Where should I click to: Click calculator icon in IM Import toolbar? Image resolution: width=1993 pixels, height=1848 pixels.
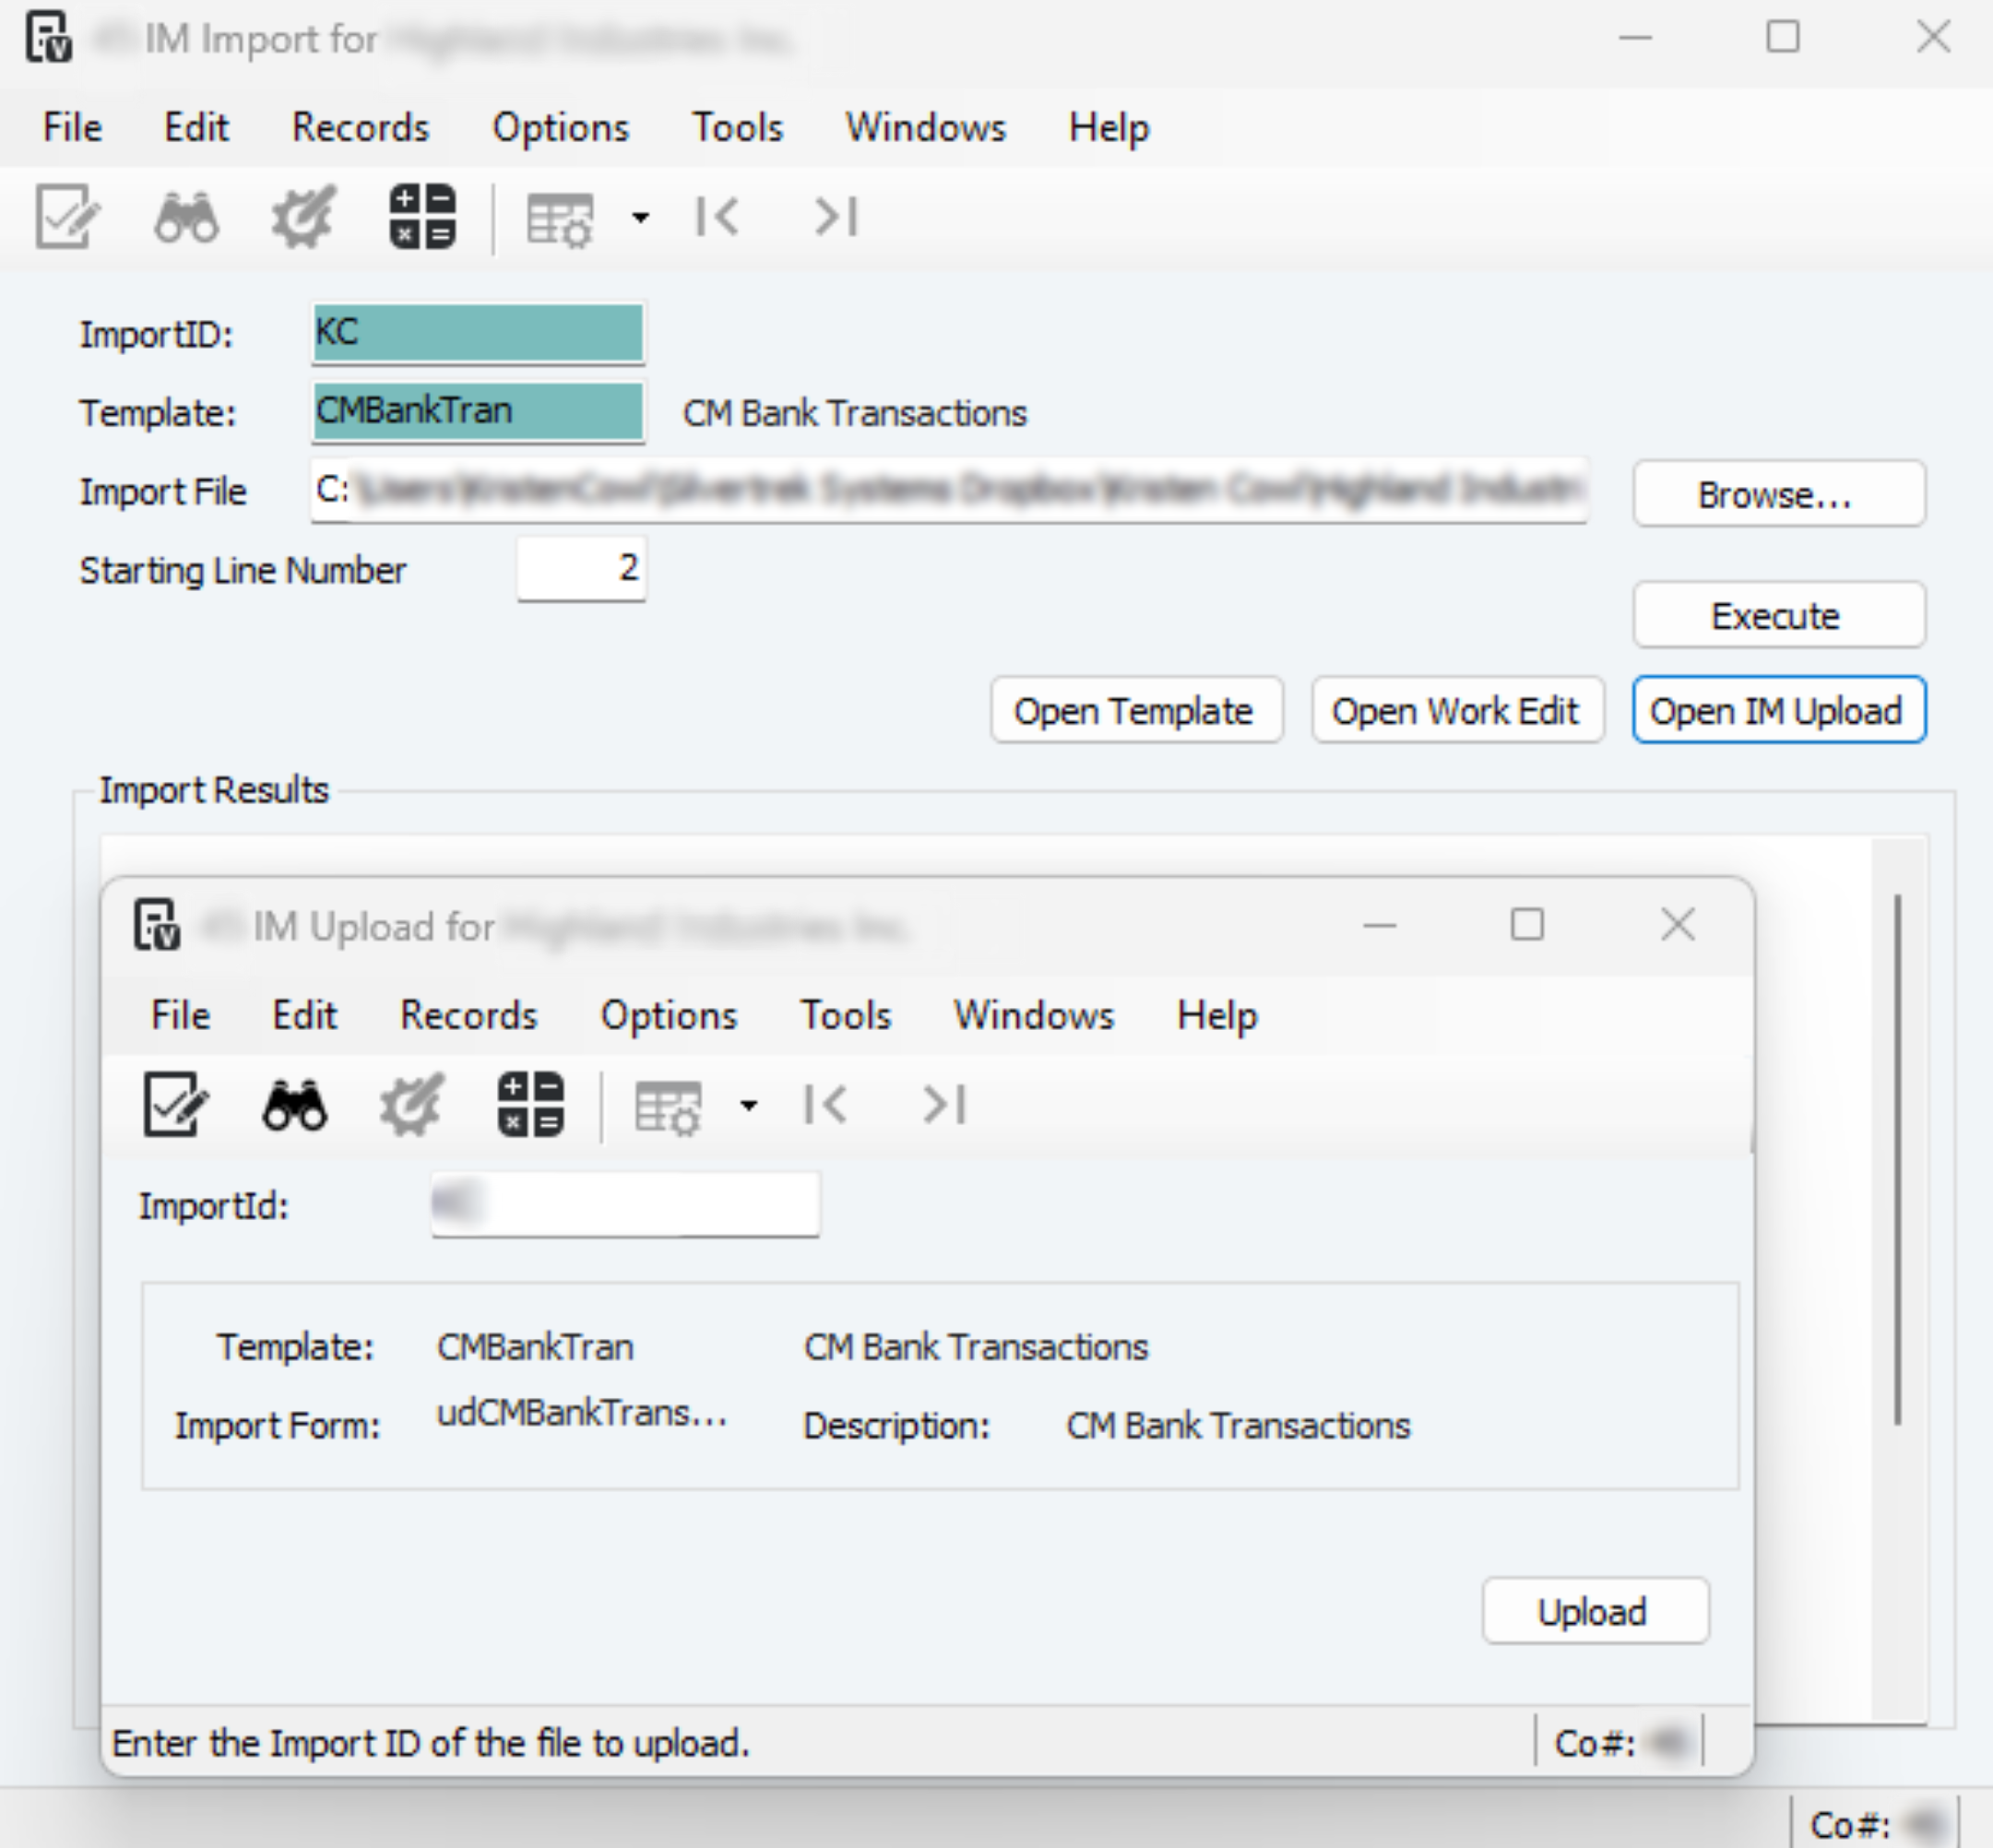[422, 216]
